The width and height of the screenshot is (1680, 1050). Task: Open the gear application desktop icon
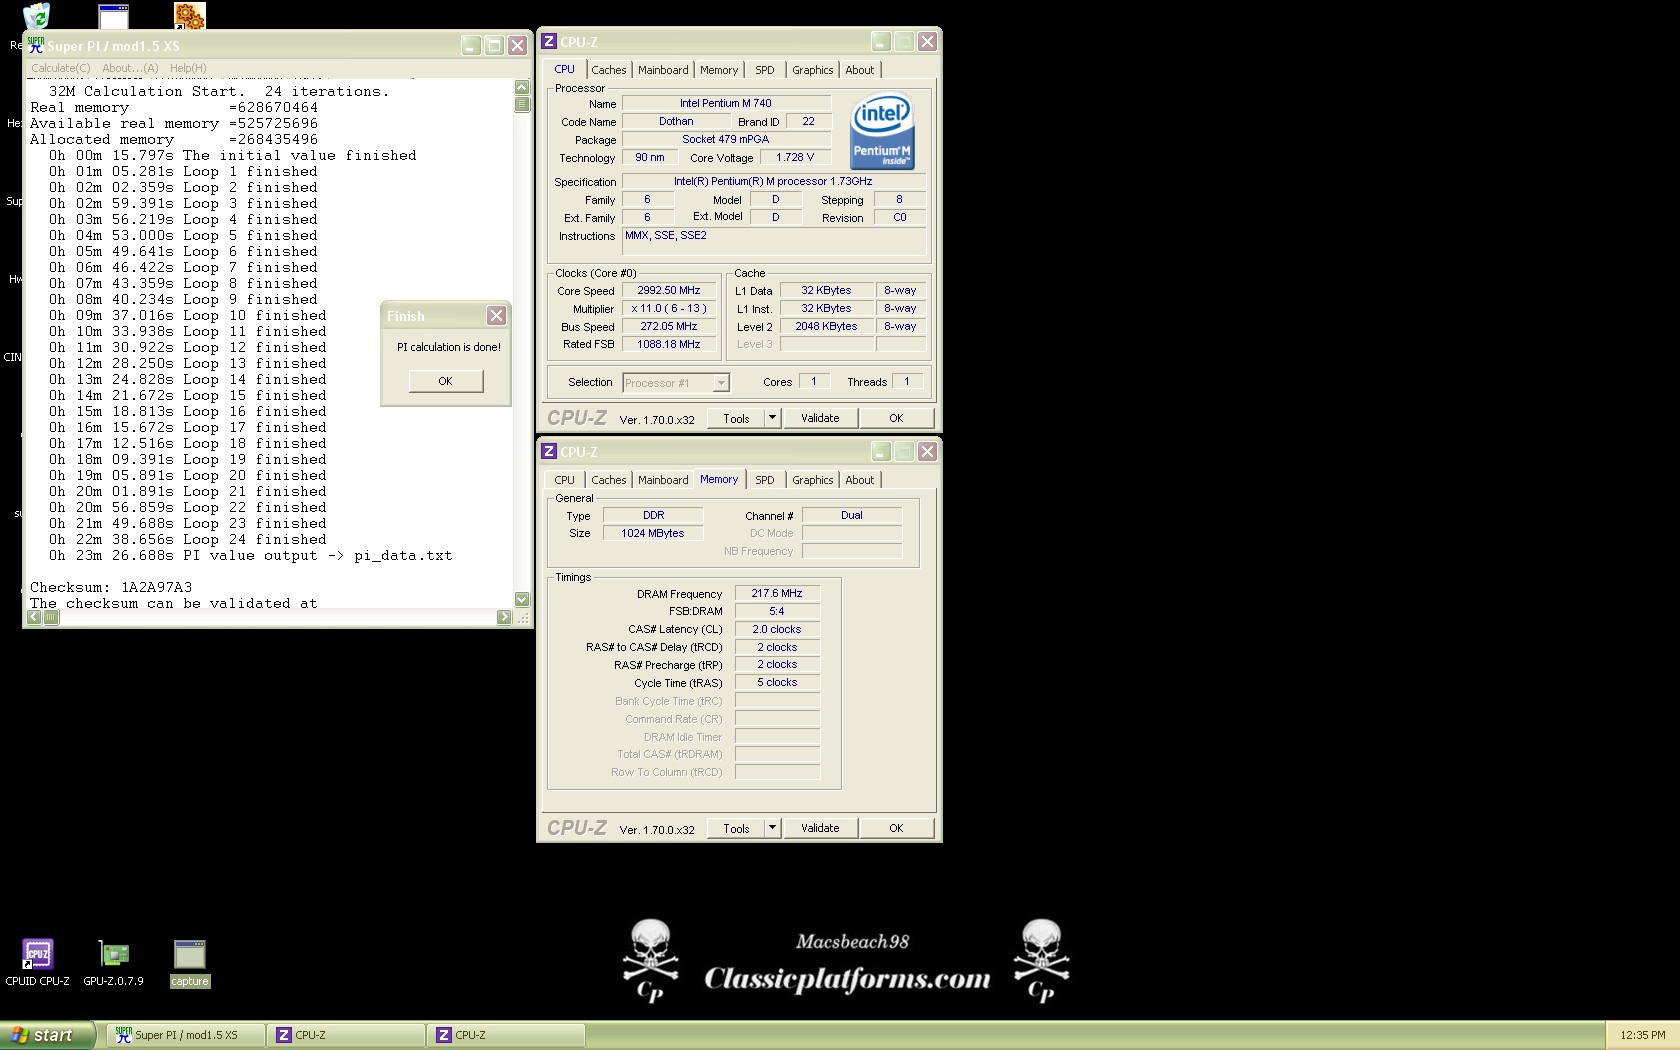(189, 16)
